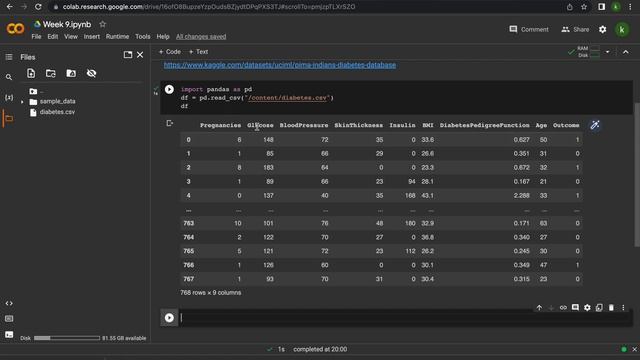The width and height of the screenshot is (640, 360).
Task: Open the table of contents sidebar icon
Action: pyautogui.click(x=9, y=57)
